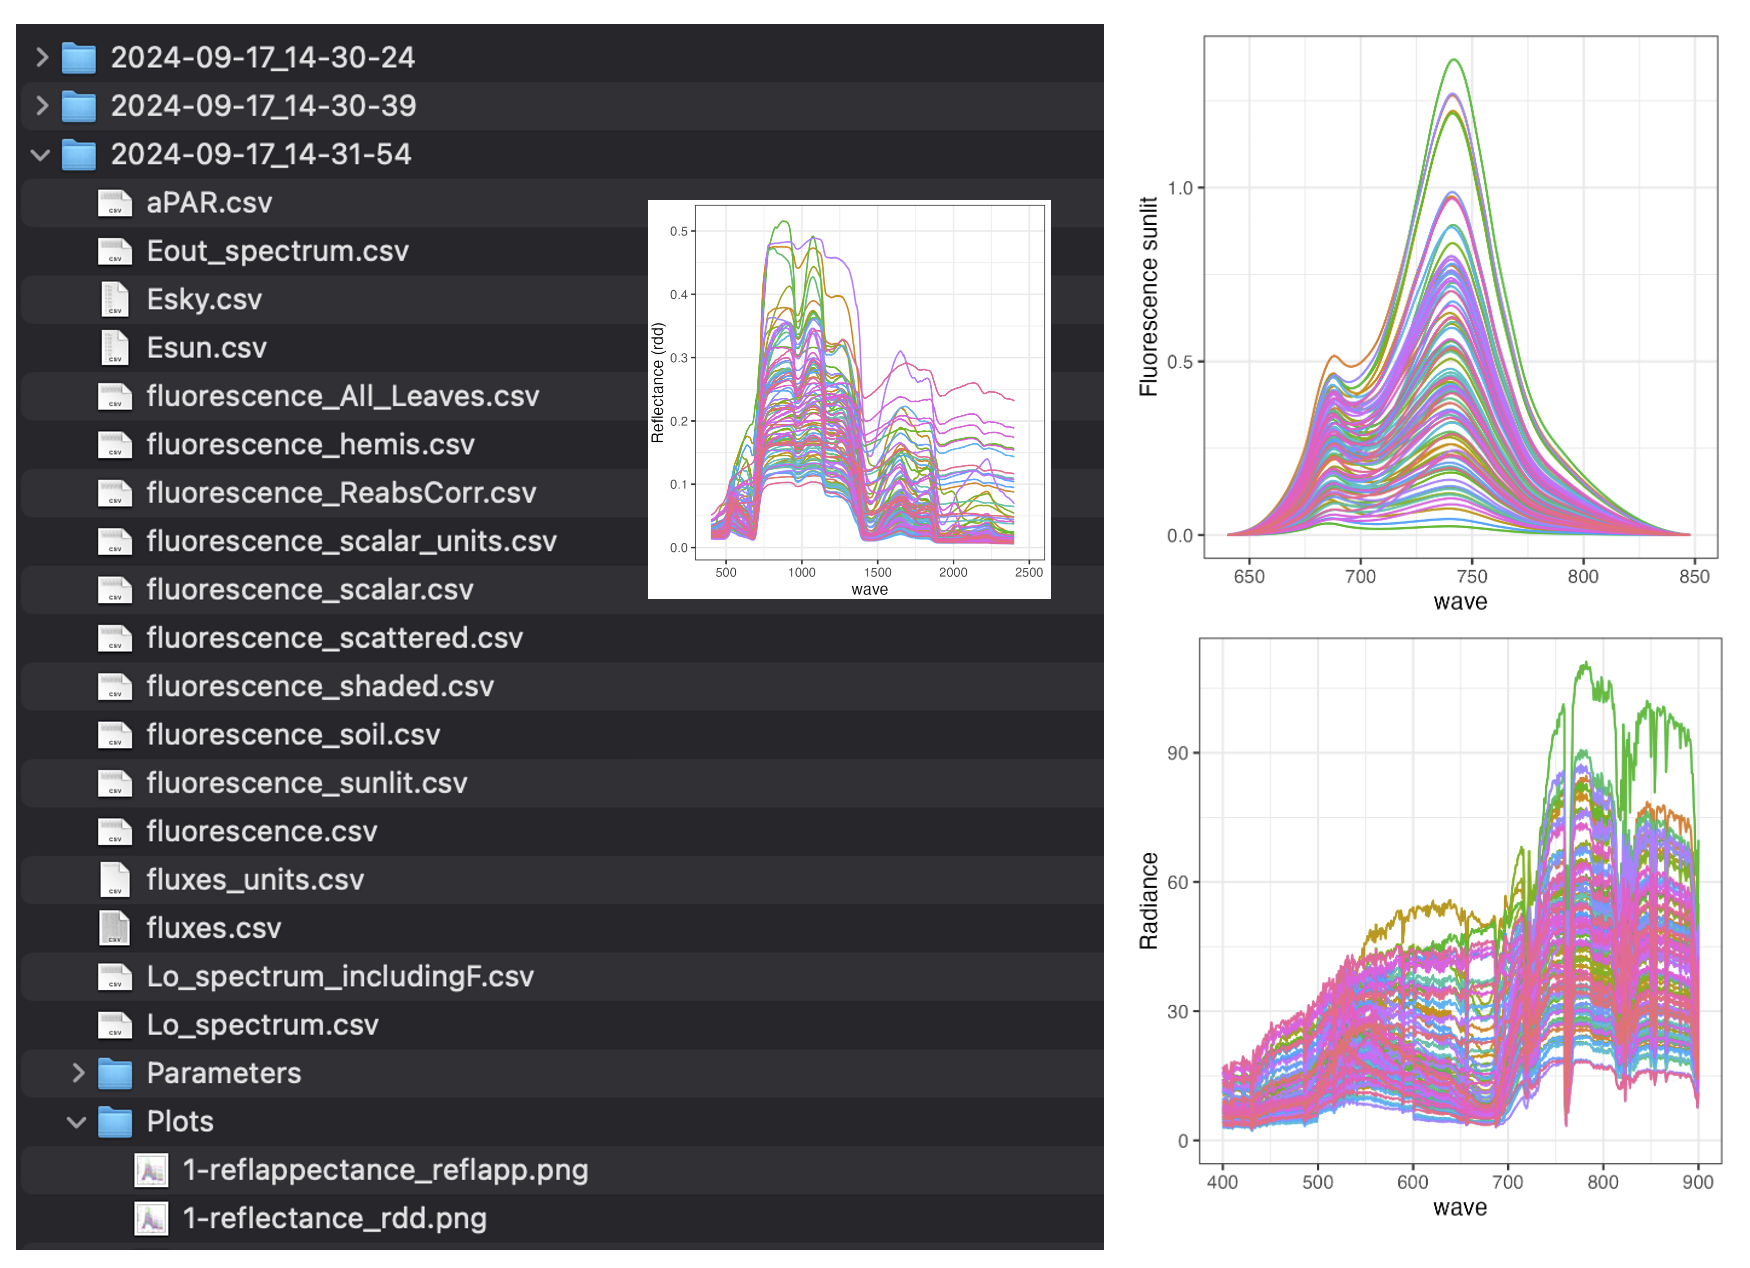Expand the Parameters folder
Screen dimensions: 1750x1268
click(x=78, y=1074)
